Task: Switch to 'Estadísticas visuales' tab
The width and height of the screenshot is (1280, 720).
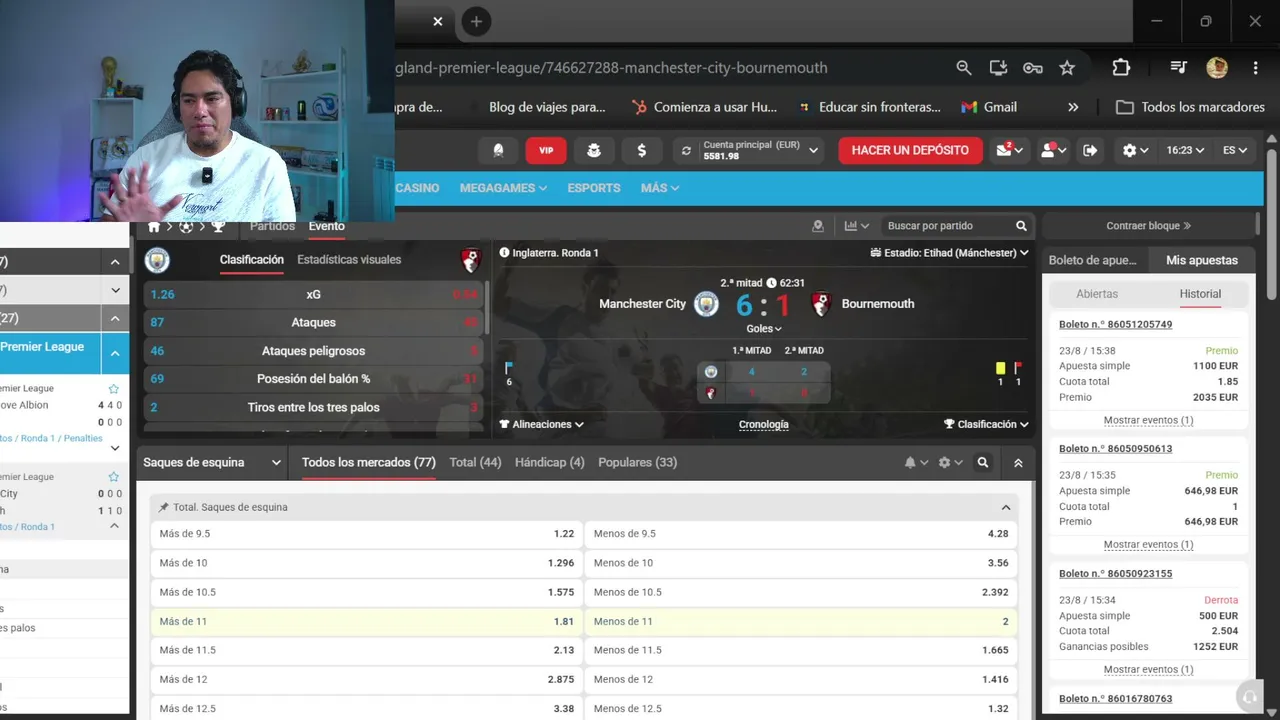Action: pos(349,260)
